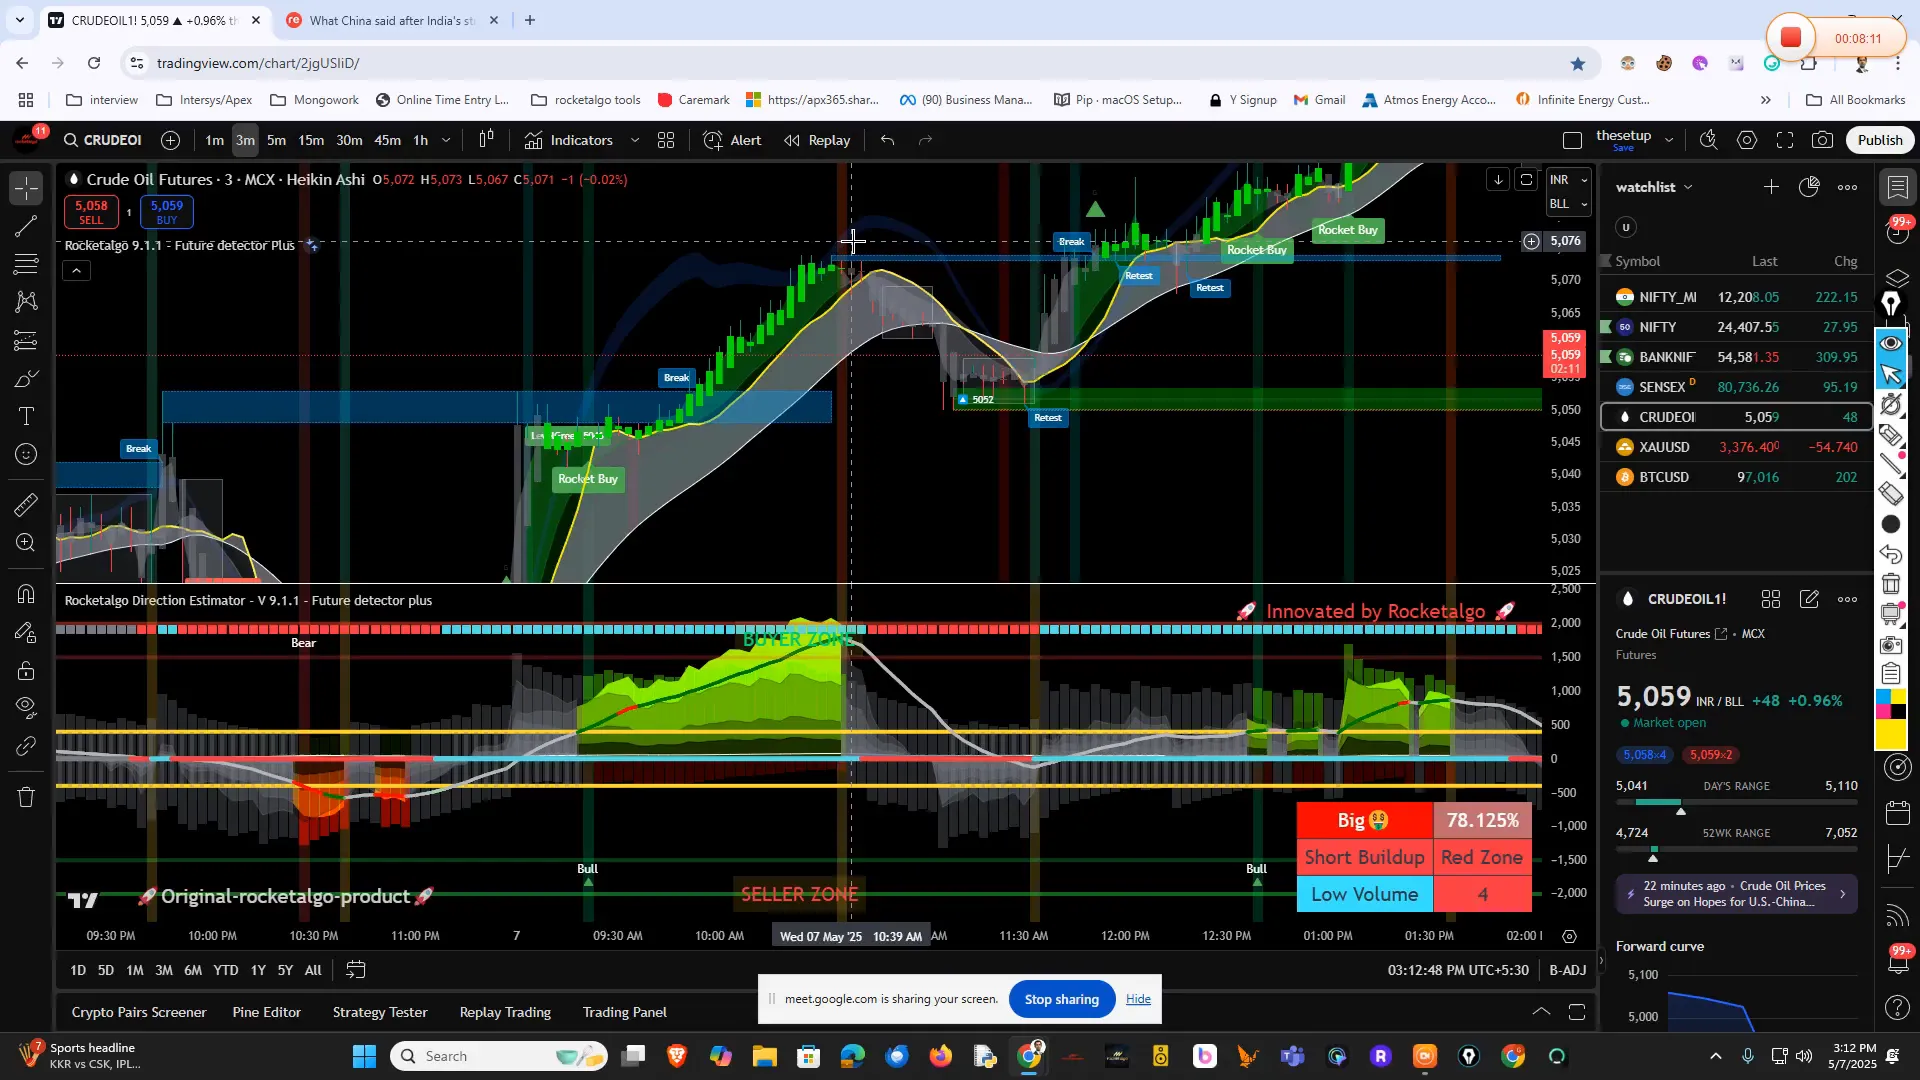Viewport: 1920px width, 1080px height.
Task: Add symbol to compare plus icon
Action: click(x=171, y=140)
